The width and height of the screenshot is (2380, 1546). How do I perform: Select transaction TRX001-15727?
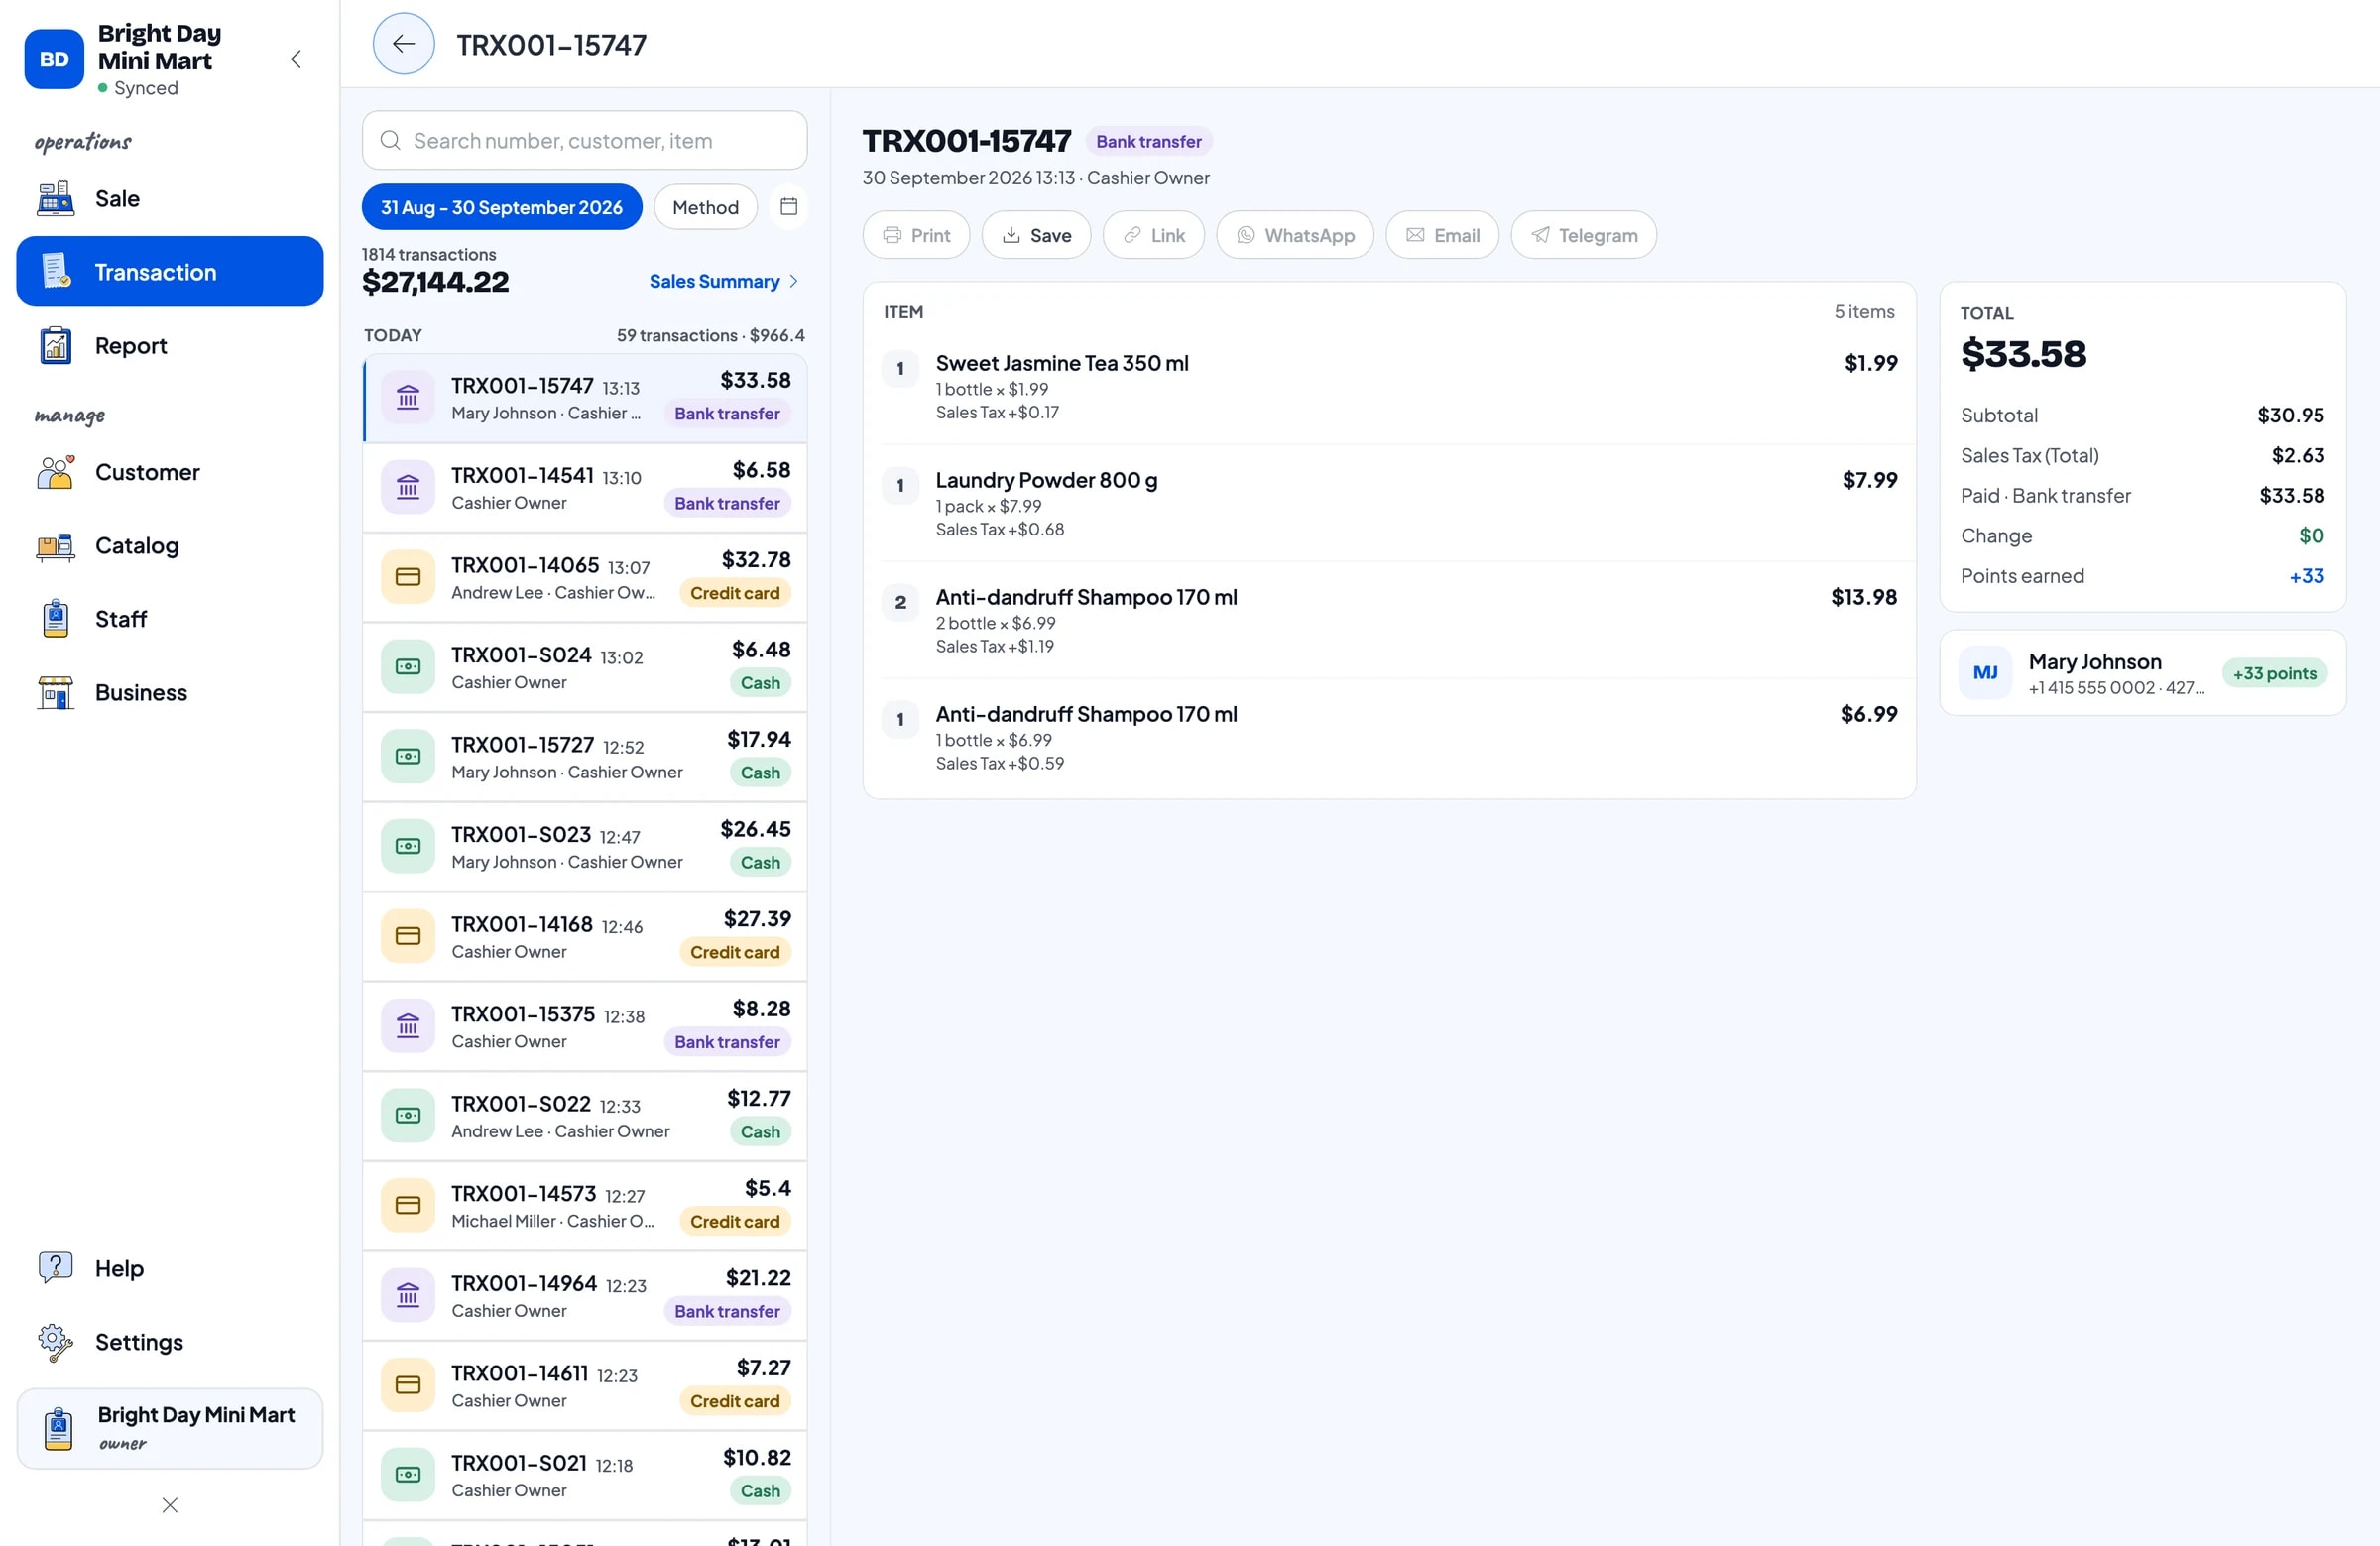pyautogui.click(x=584, y=757)
